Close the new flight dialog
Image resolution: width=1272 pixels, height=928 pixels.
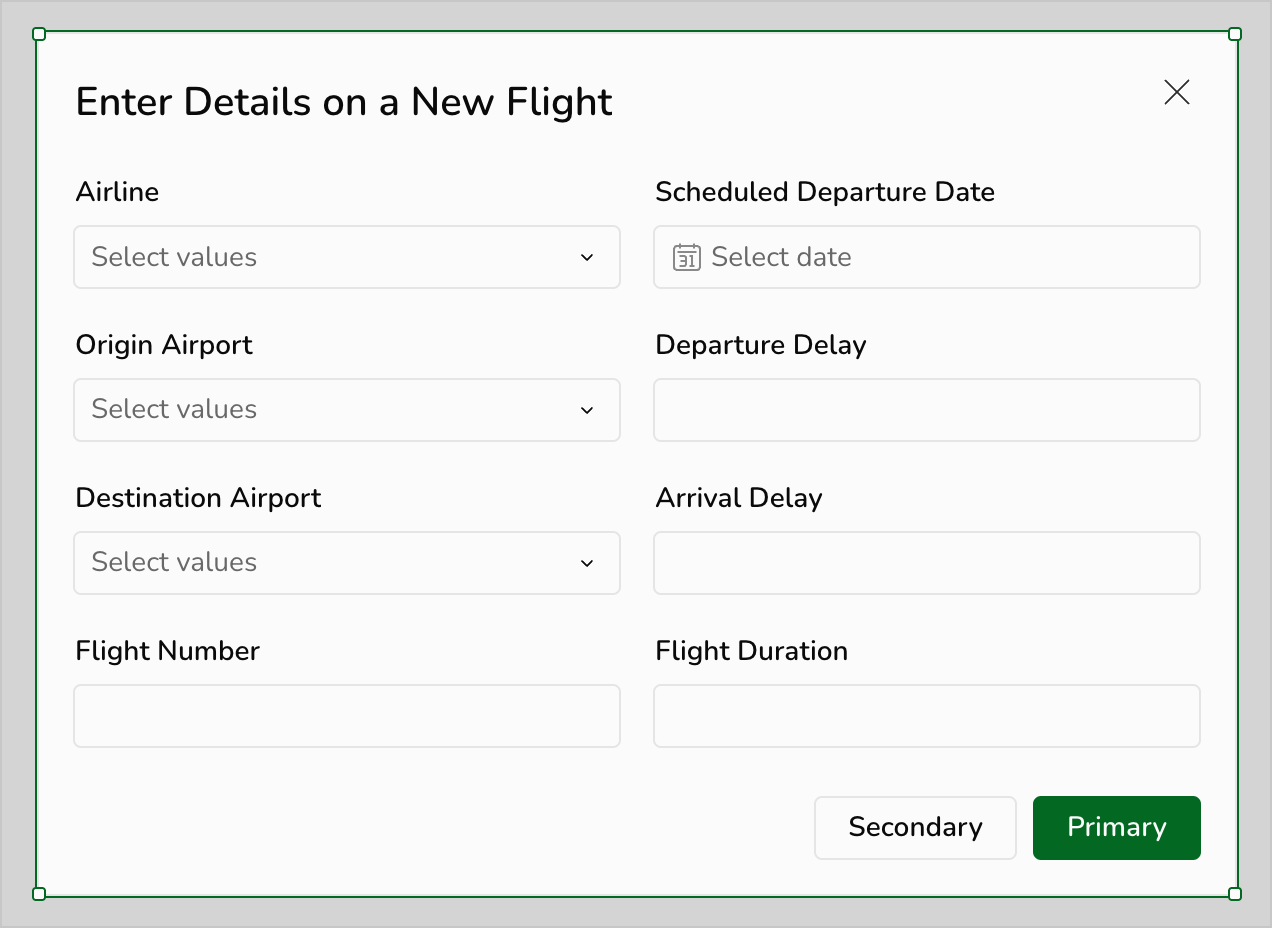pos(1177,92)
